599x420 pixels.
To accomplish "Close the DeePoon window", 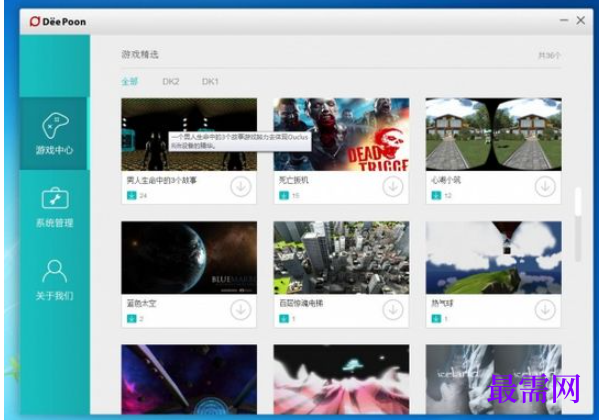I will click(581, 20).
